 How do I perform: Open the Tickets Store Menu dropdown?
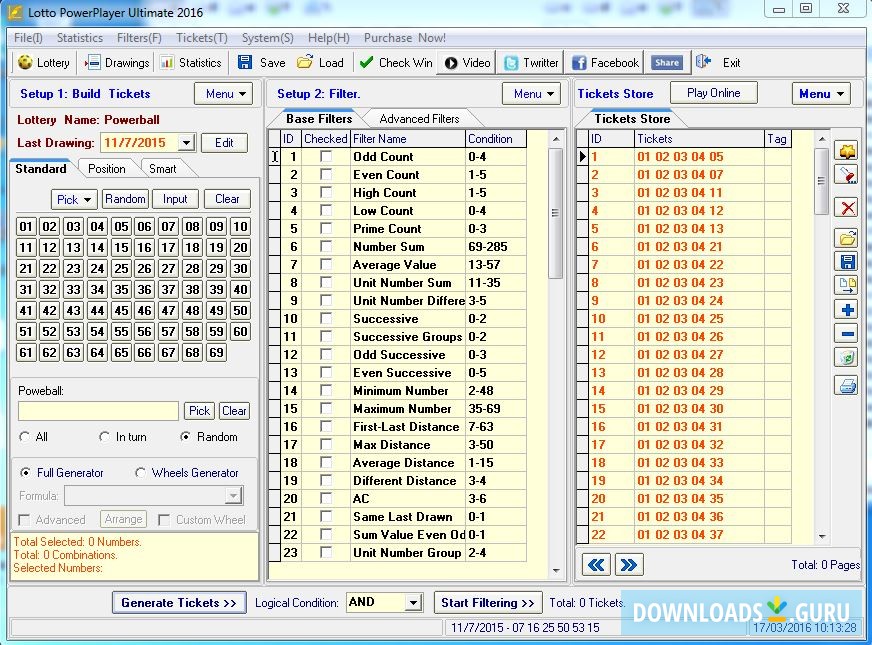(821, 93)
